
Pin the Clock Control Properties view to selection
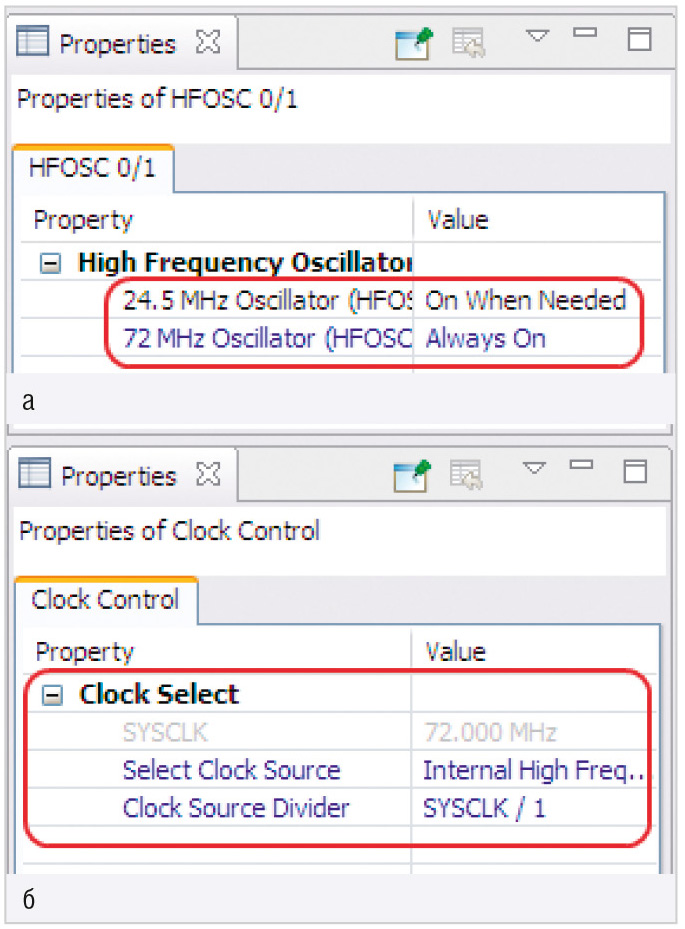tap(412, 475)
